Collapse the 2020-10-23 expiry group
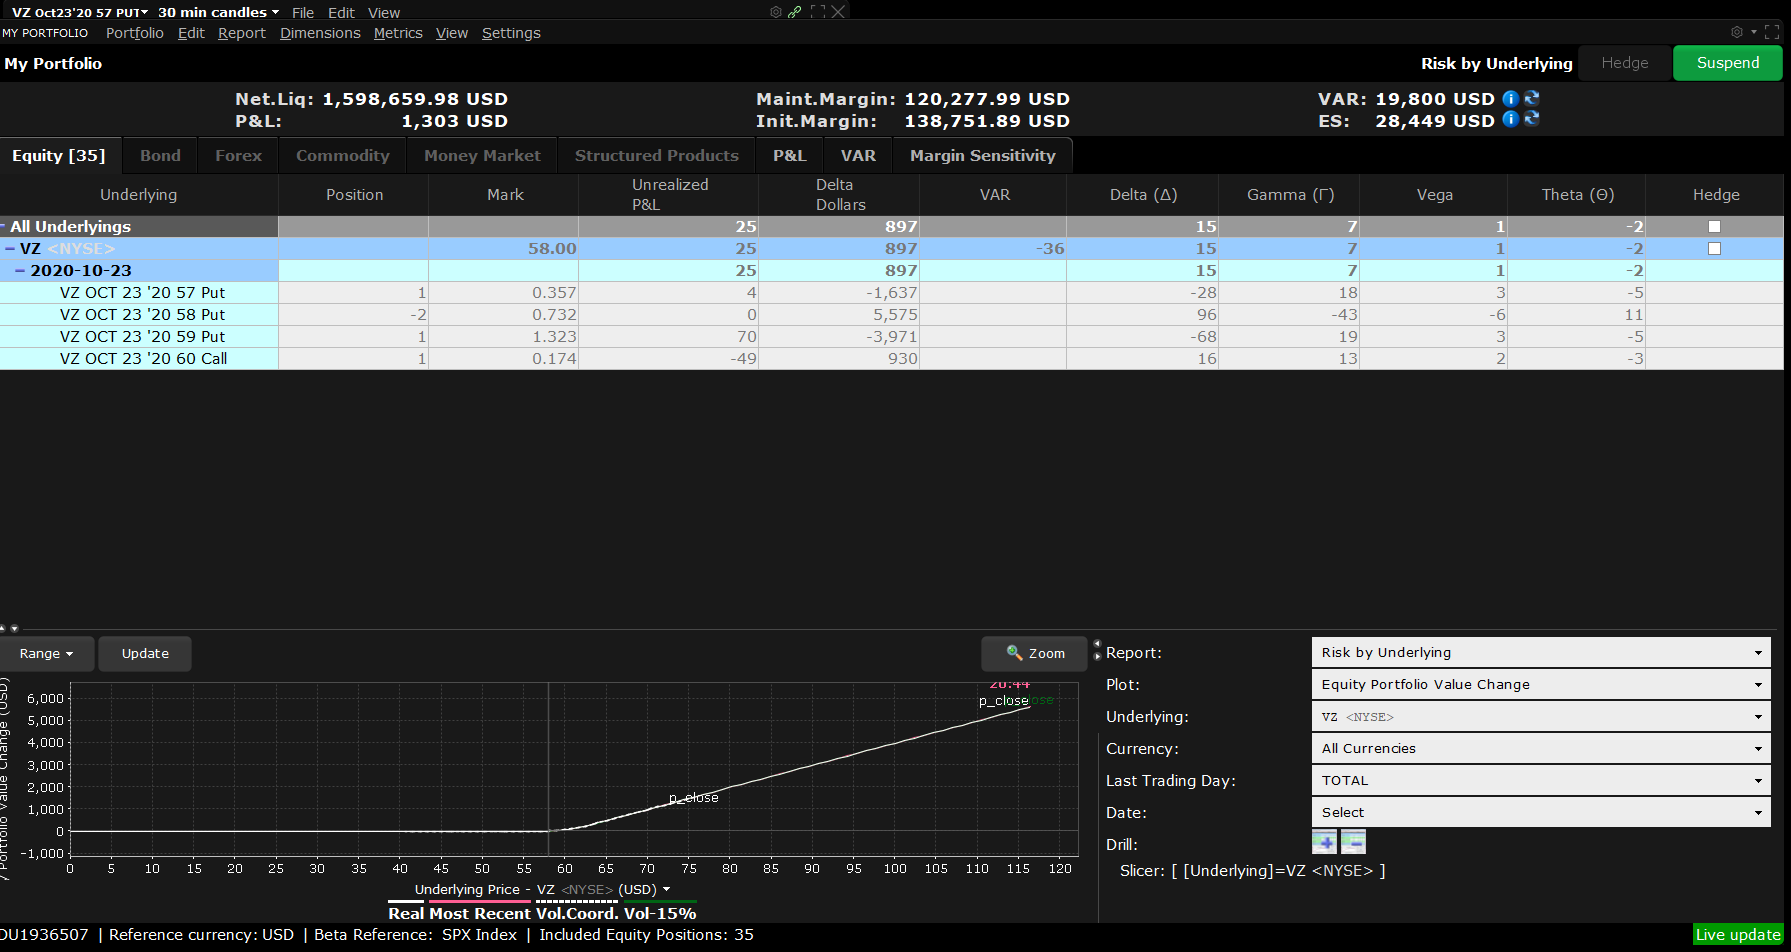This screenshot has height=952, width=1791. [x=20, y=271]
